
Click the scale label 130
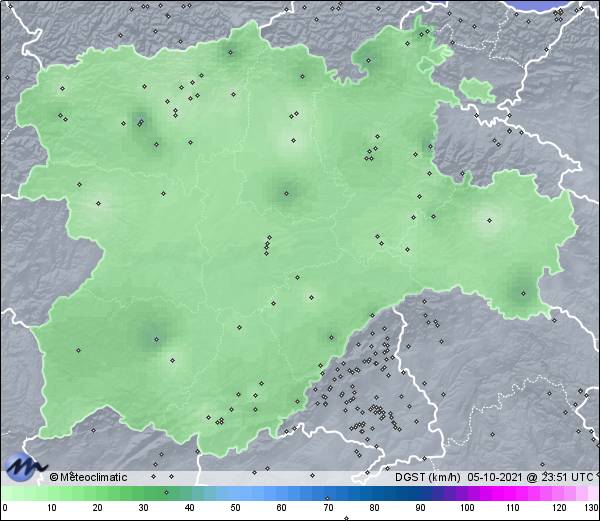coord(592,508)
